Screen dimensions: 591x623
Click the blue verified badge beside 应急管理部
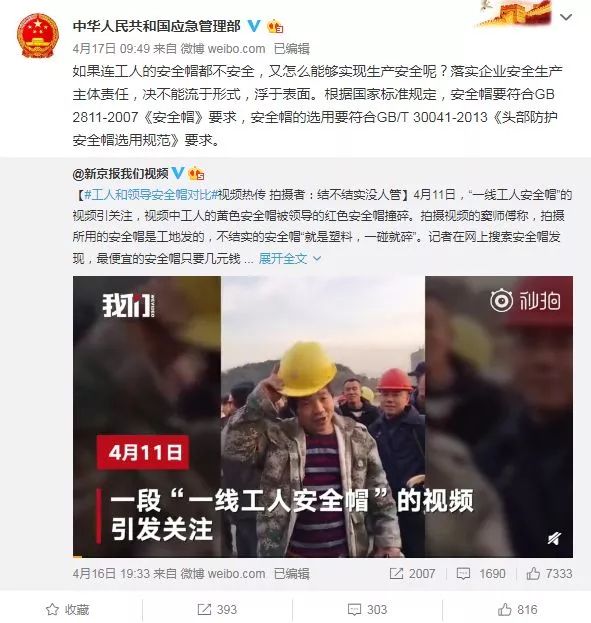pyautogui.click(x=254, y=27)
